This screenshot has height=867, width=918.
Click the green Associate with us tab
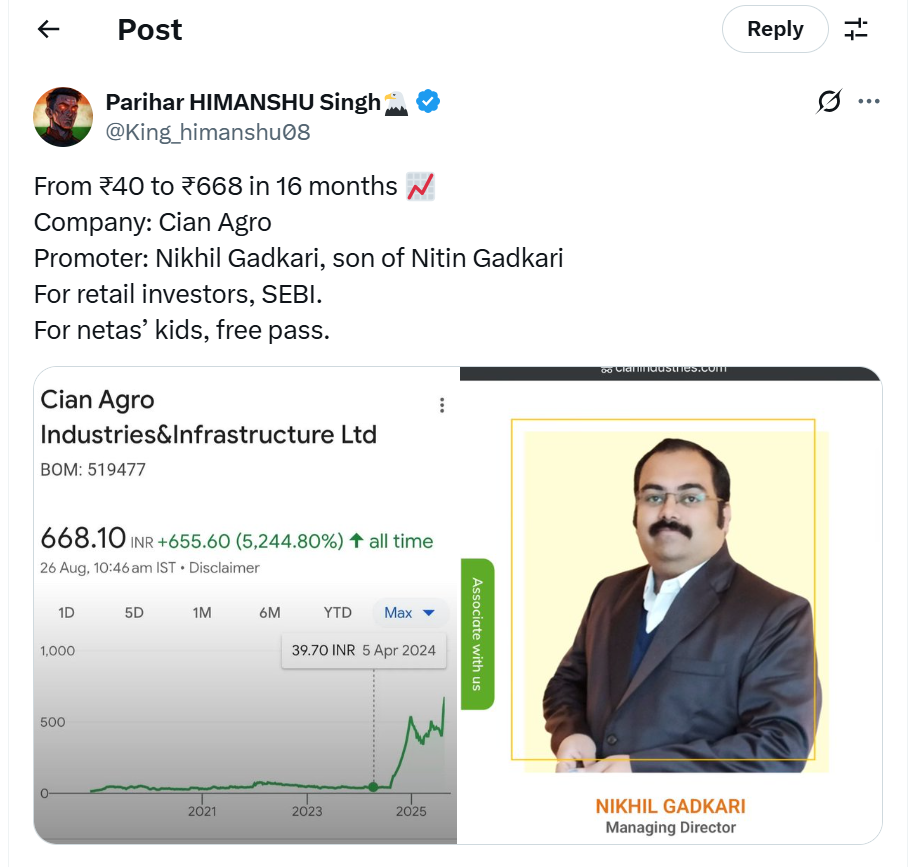tap(477, 634)
